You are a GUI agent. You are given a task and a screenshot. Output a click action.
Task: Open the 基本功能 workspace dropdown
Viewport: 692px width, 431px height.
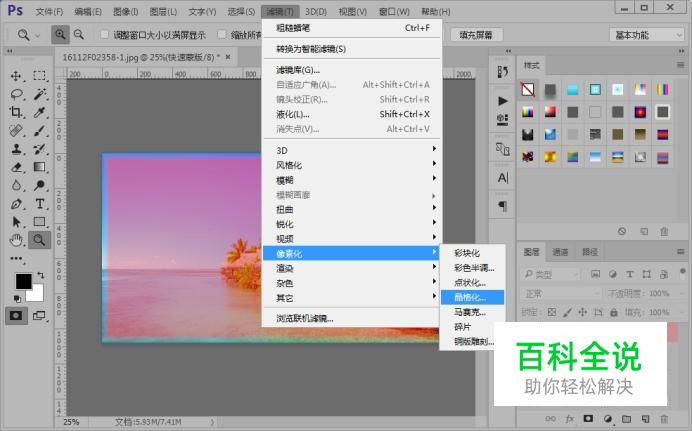tap(647, 35)
